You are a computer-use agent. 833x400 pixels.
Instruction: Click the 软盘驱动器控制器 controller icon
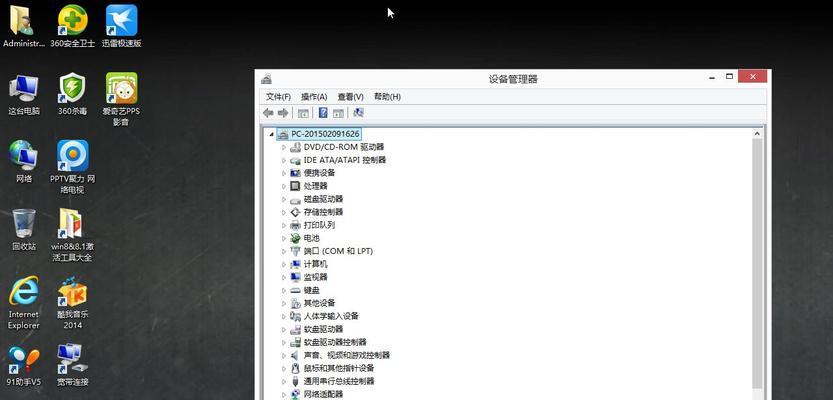point(295,342)
